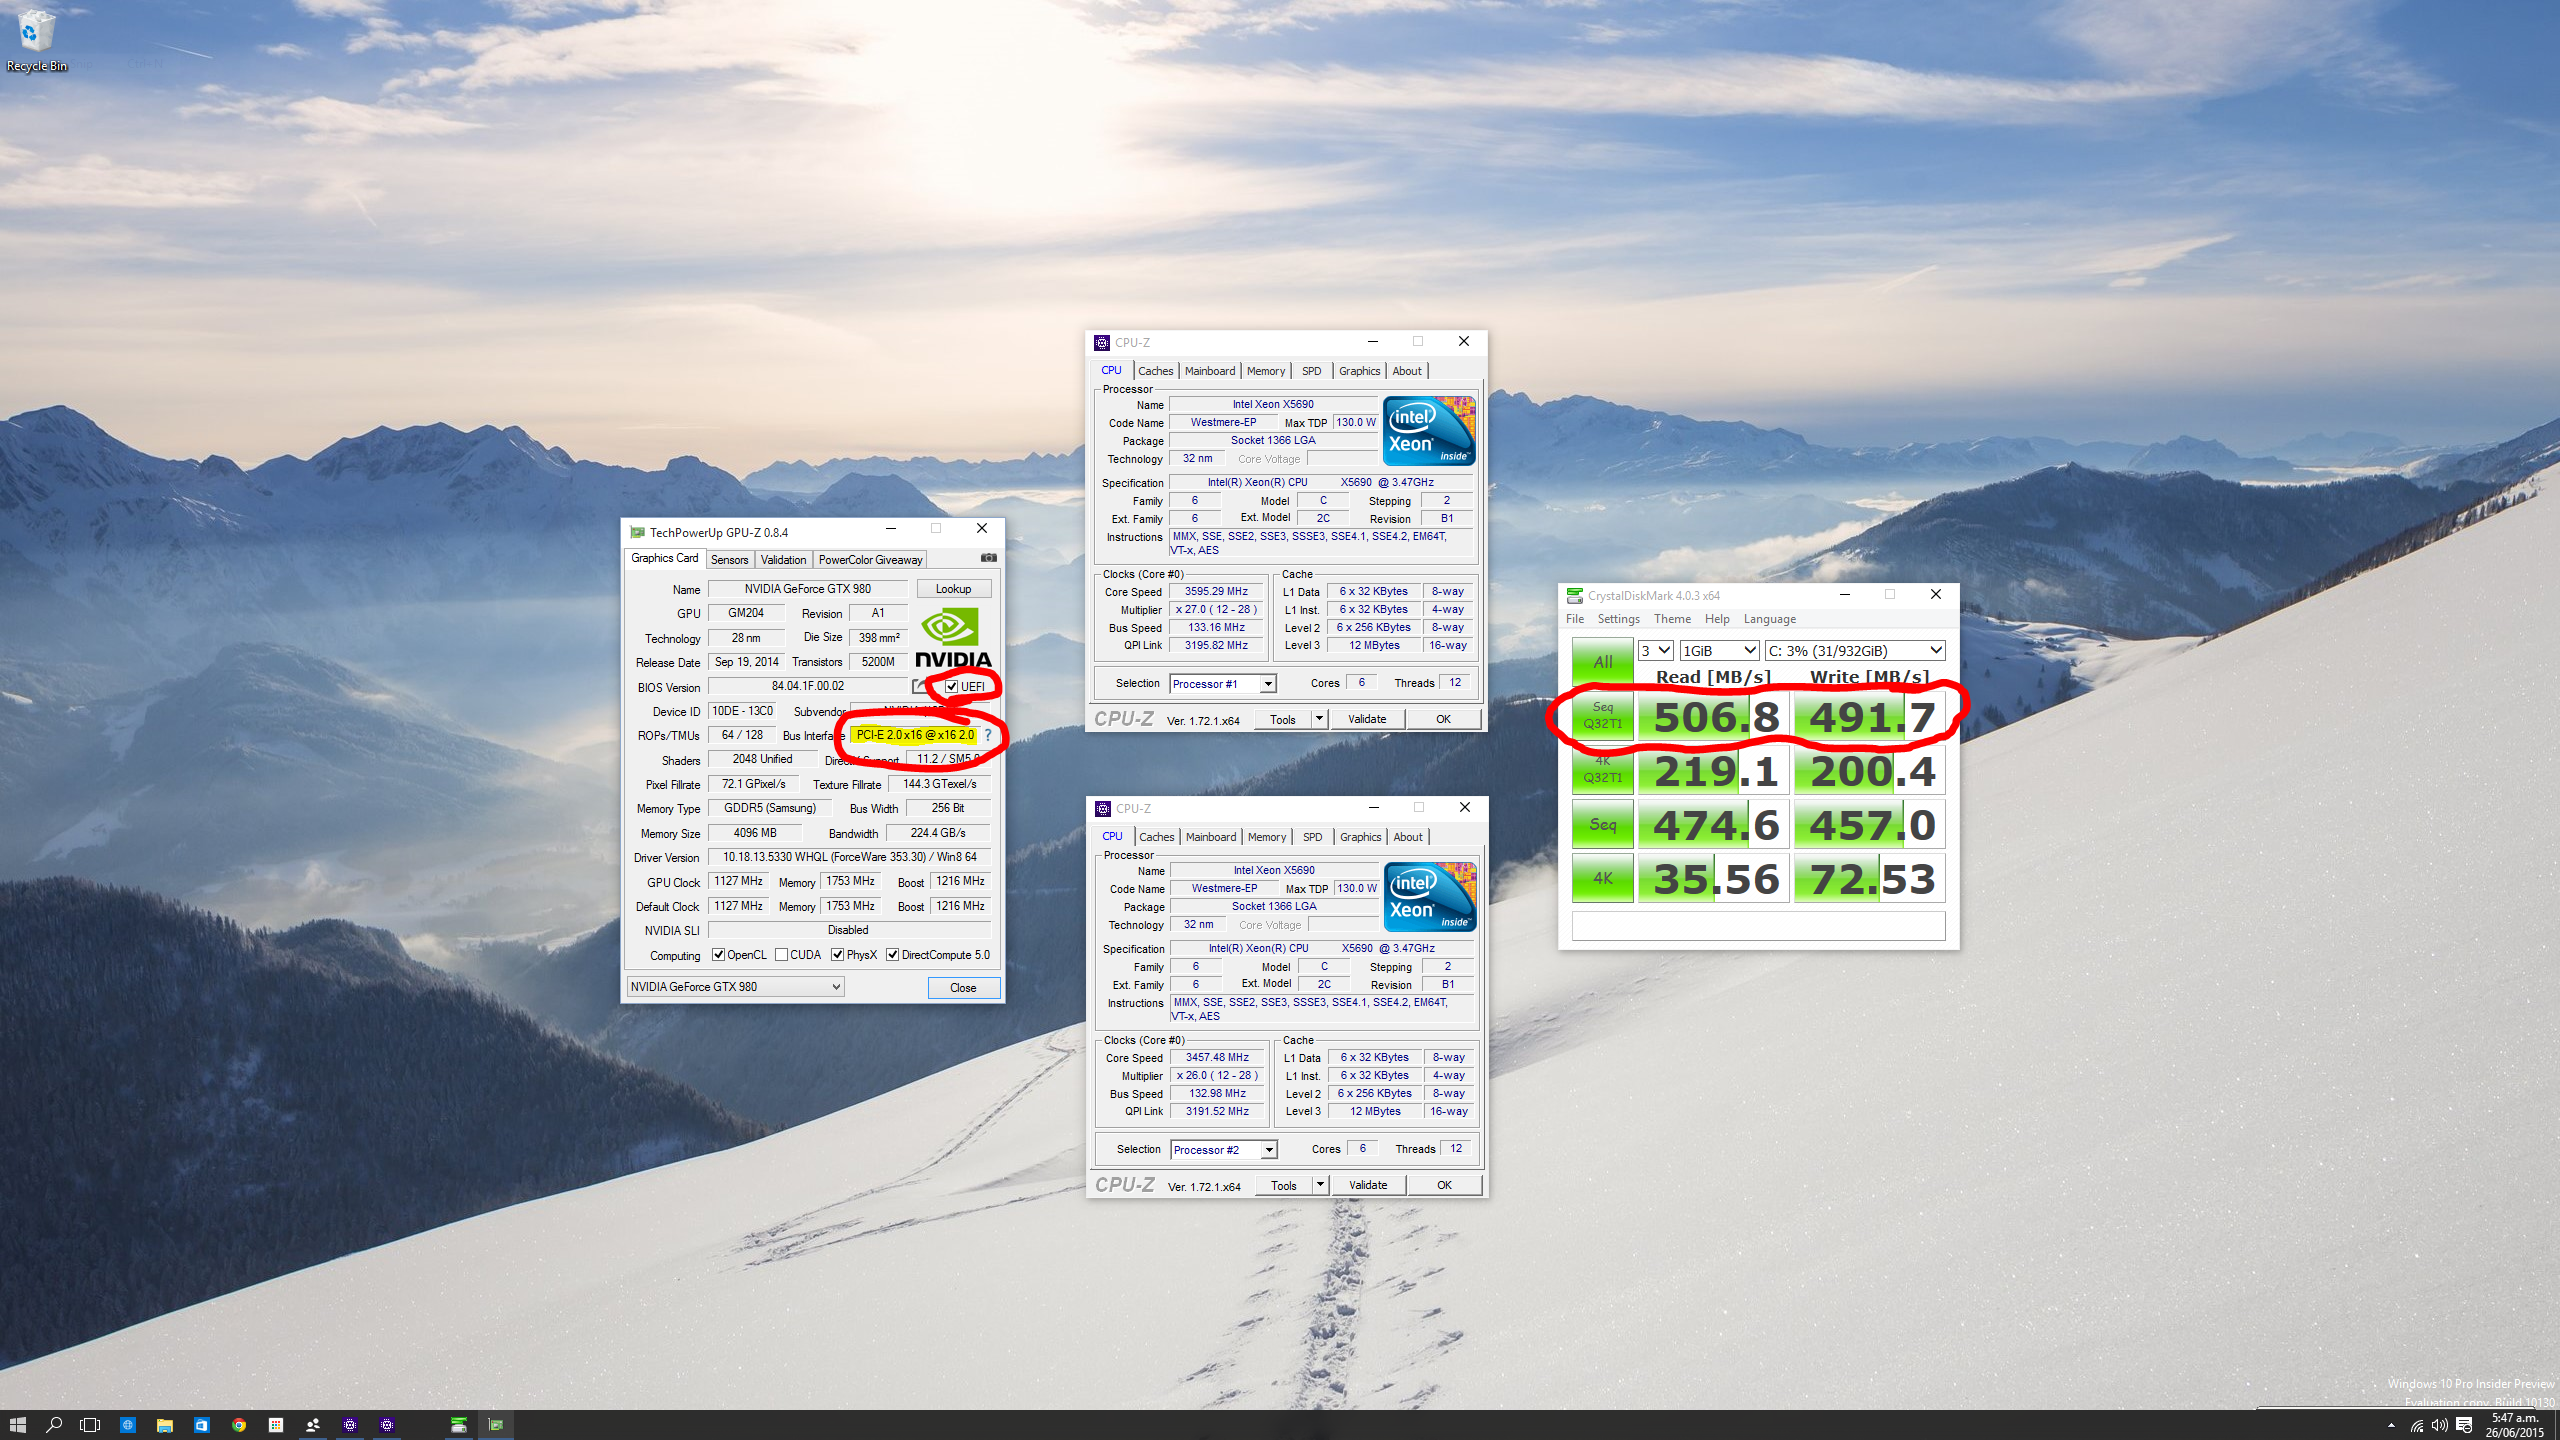2560x1440 pixels.
Task: Click Chrome icon in taskbar
Action: point(239,1425)
